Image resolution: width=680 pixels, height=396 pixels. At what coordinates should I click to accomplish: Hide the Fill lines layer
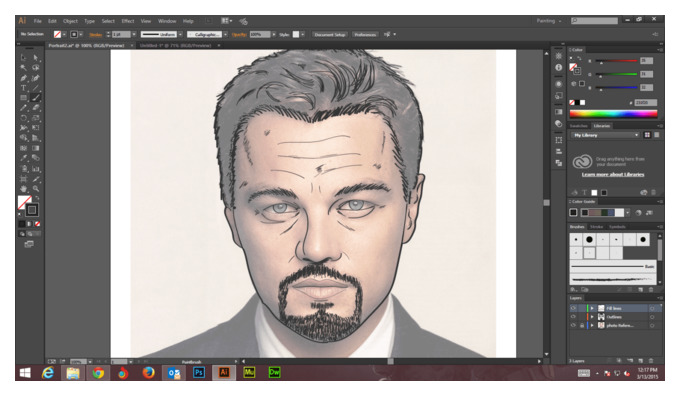click(x=573, y=308)
